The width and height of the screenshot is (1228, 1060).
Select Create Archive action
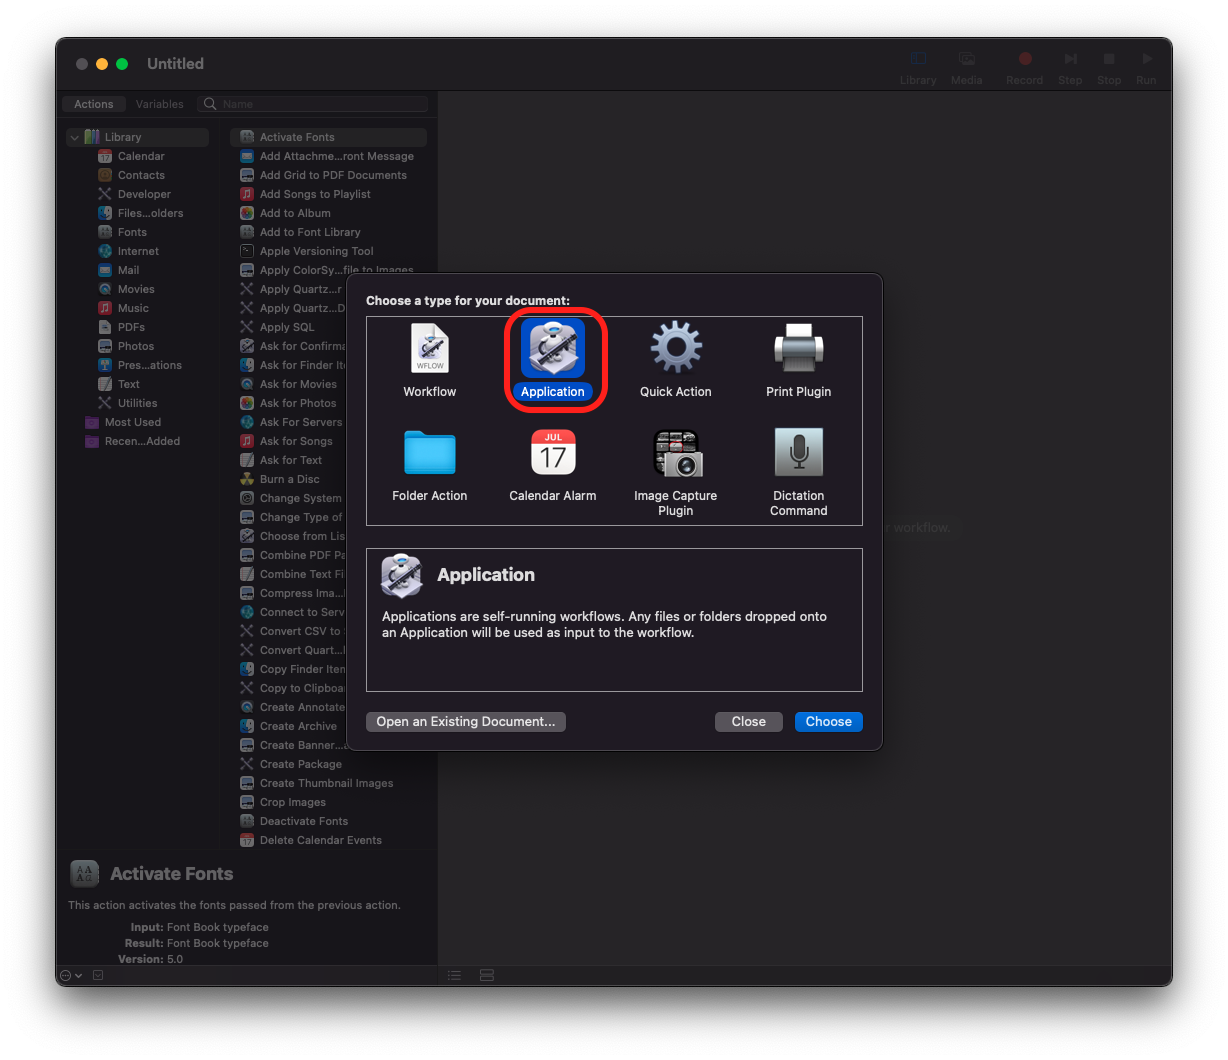point(288,726)
